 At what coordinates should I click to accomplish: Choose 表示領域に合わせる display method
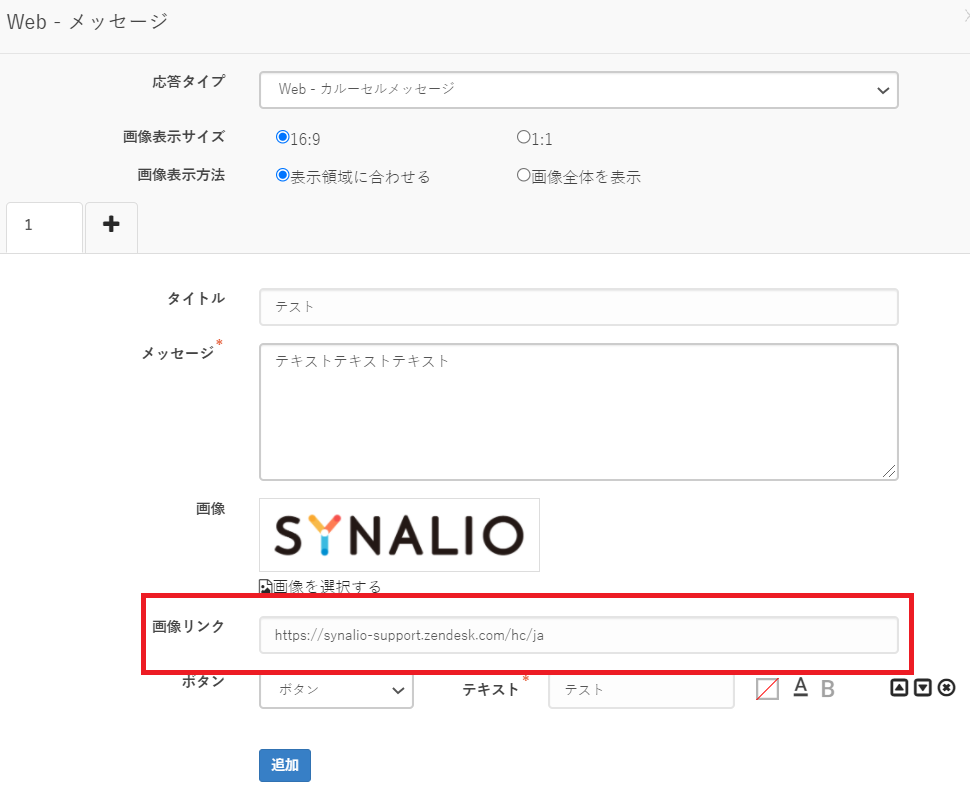click(283, 175)
